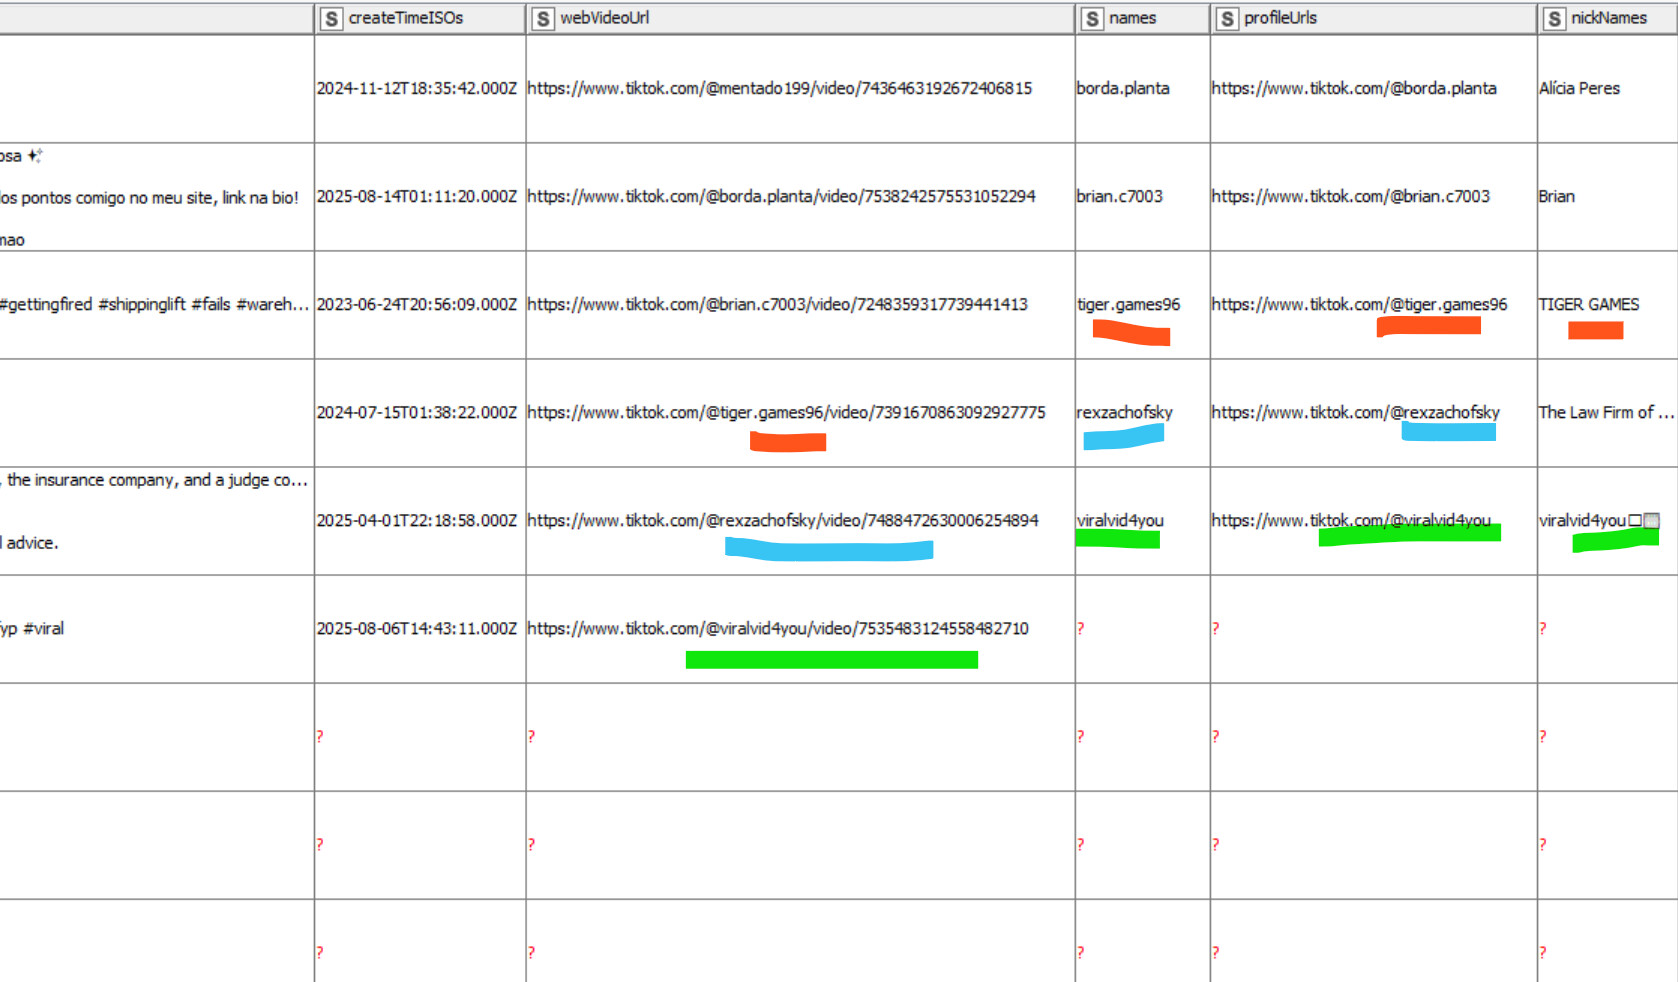This screenshot has height=982, width=1678.
Task: Click the S icon beside profileUrls header
Action: (1227, 19)
